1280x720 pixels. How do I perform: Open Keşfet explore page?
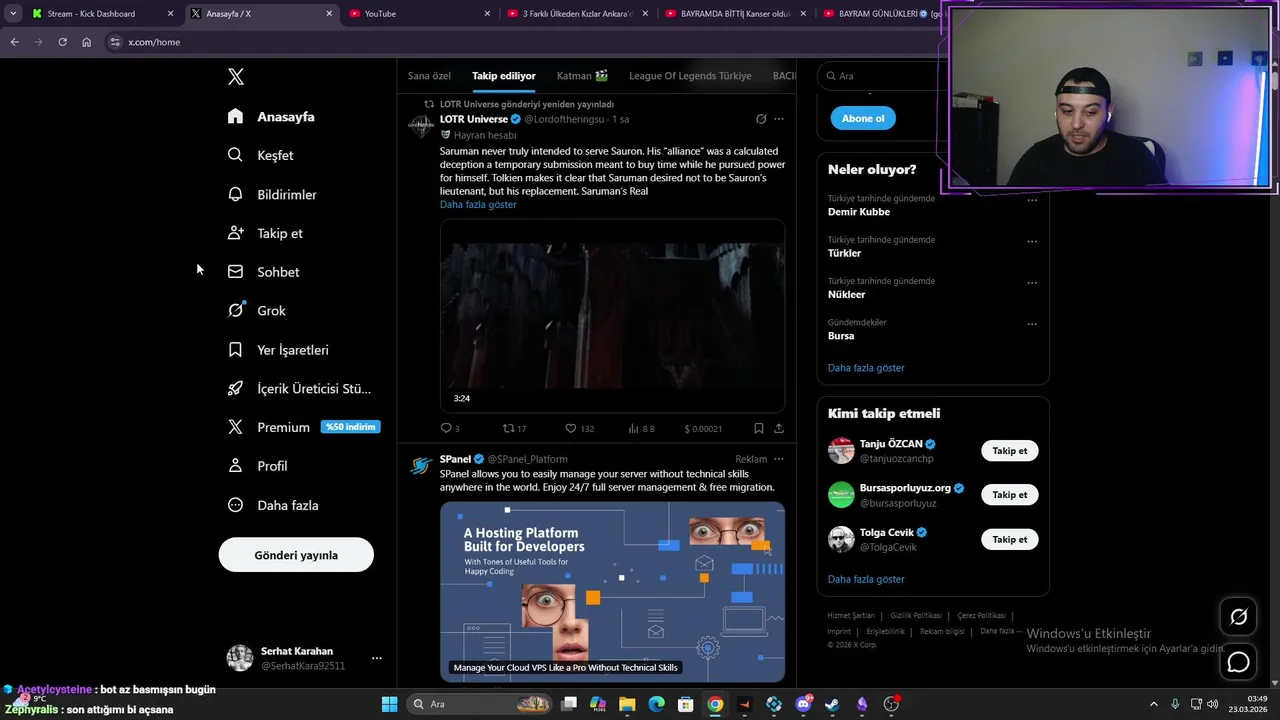[x=260, y=155]
